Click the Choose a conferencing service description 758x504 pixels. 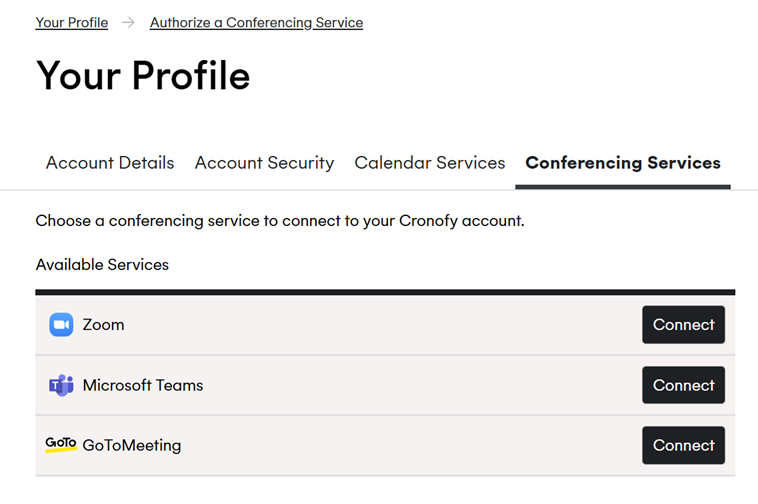tap(280, 220)
